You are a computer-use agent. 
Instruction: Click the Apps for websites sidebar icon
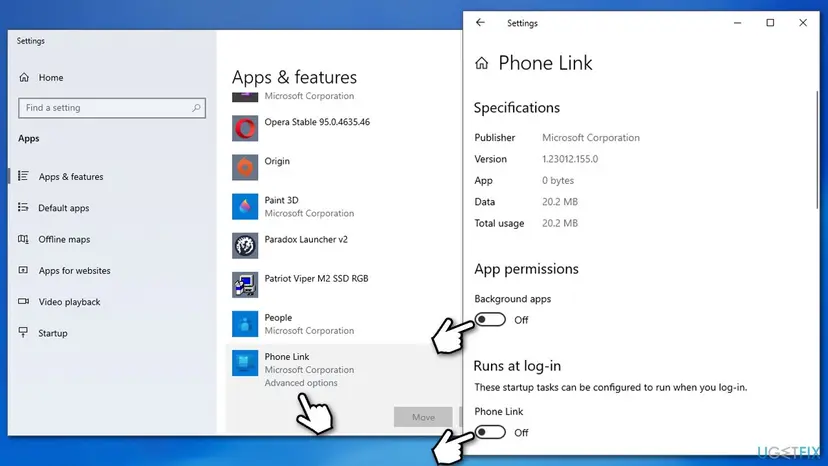click(23, 270)
